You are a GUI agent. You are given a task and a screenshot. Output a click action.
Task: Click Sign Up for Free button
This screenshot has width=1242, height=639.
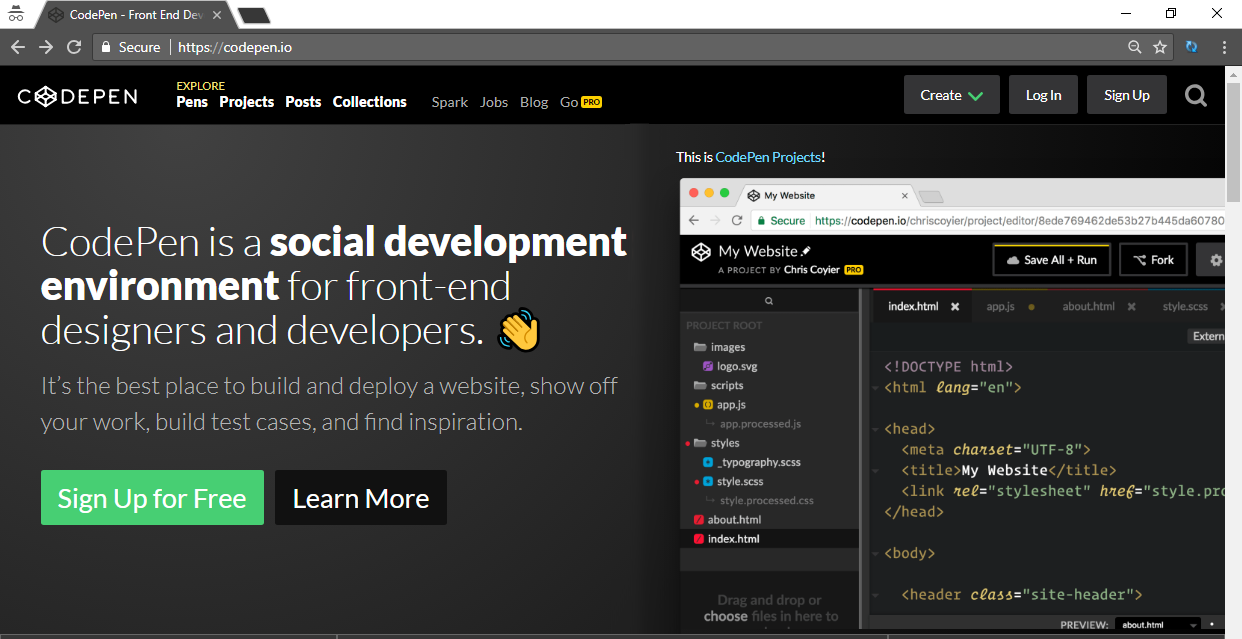pos(152,498)
